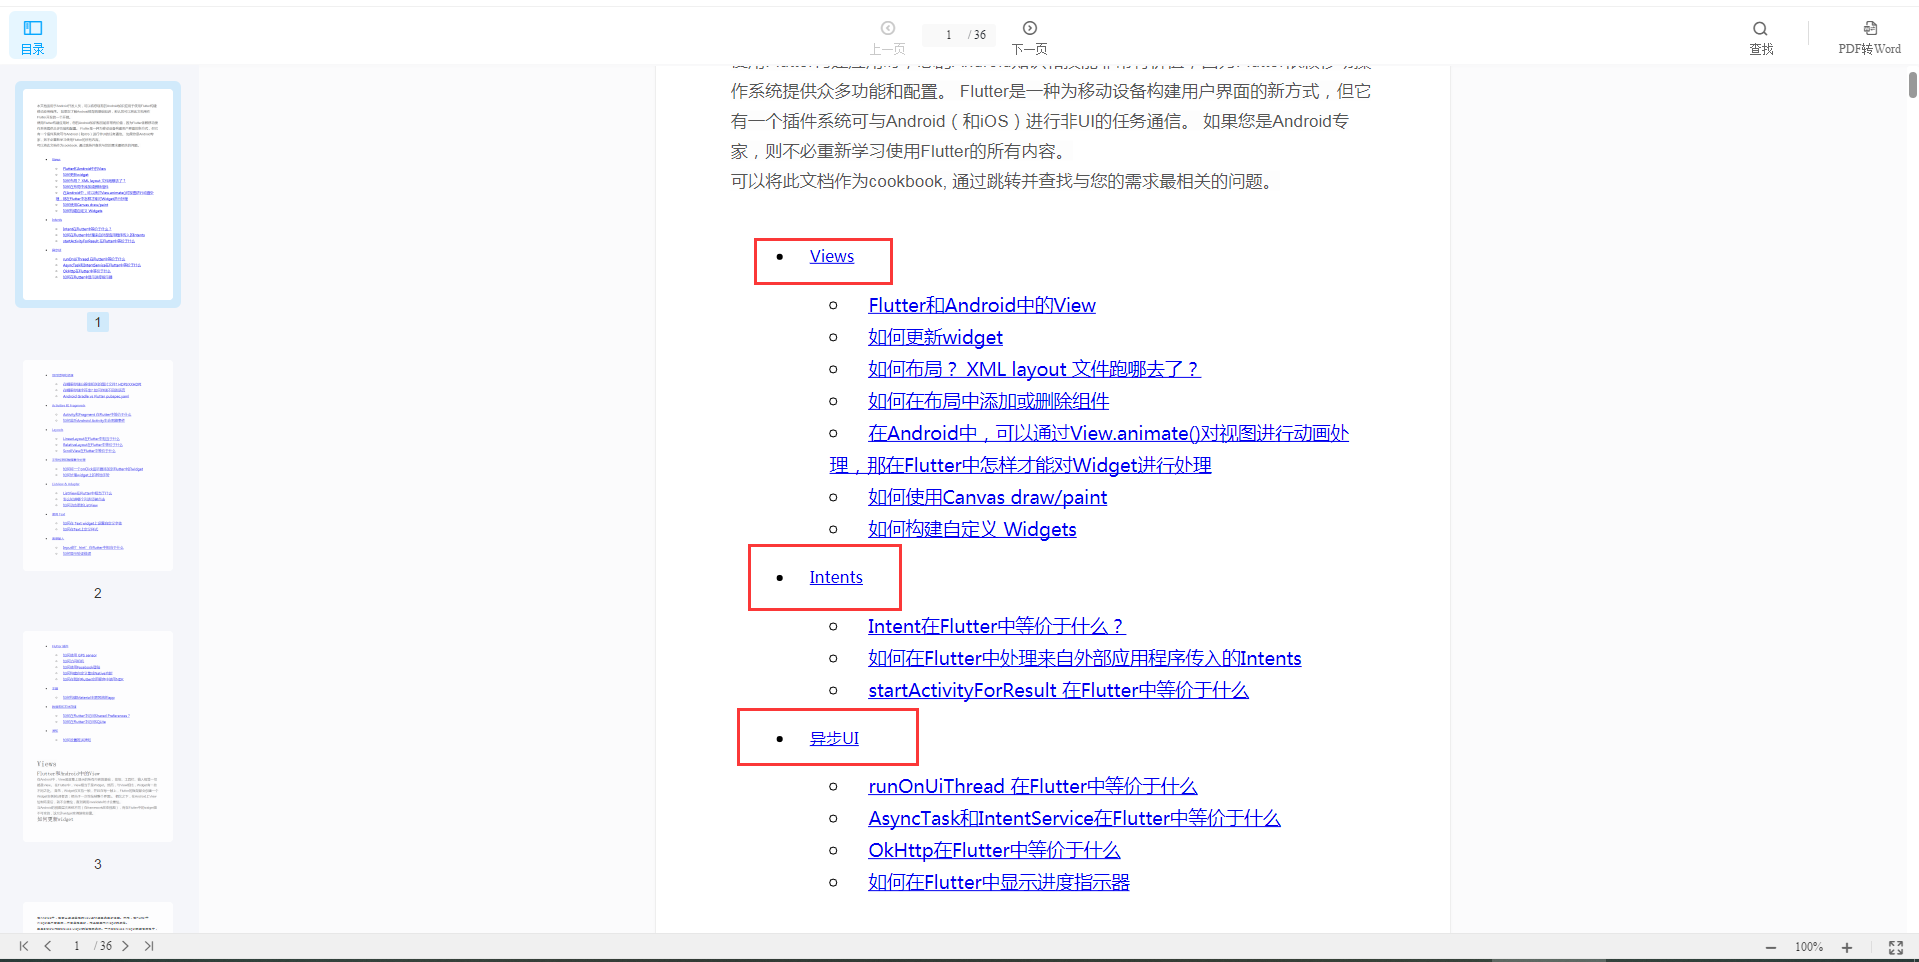Open runOnUiThread equivalent link
Viewport: 1919px width, 962px height.
click(1032, 787)
